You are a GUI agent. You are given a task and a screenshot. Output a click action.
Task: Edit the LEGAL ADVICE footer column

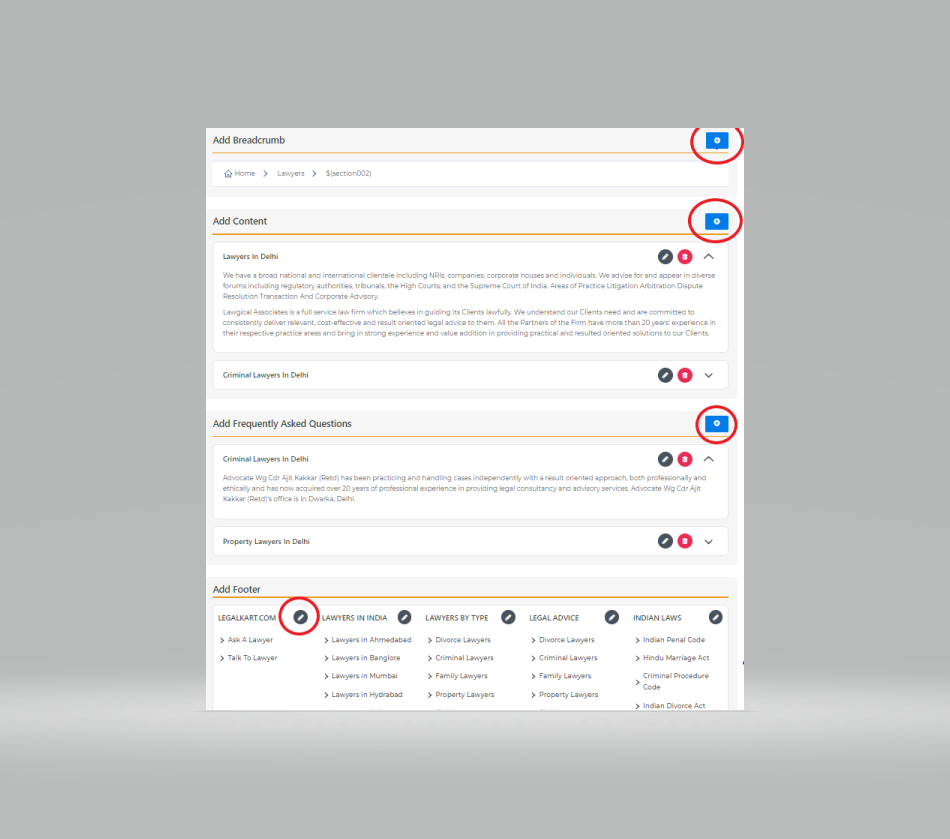pos(611,617)
